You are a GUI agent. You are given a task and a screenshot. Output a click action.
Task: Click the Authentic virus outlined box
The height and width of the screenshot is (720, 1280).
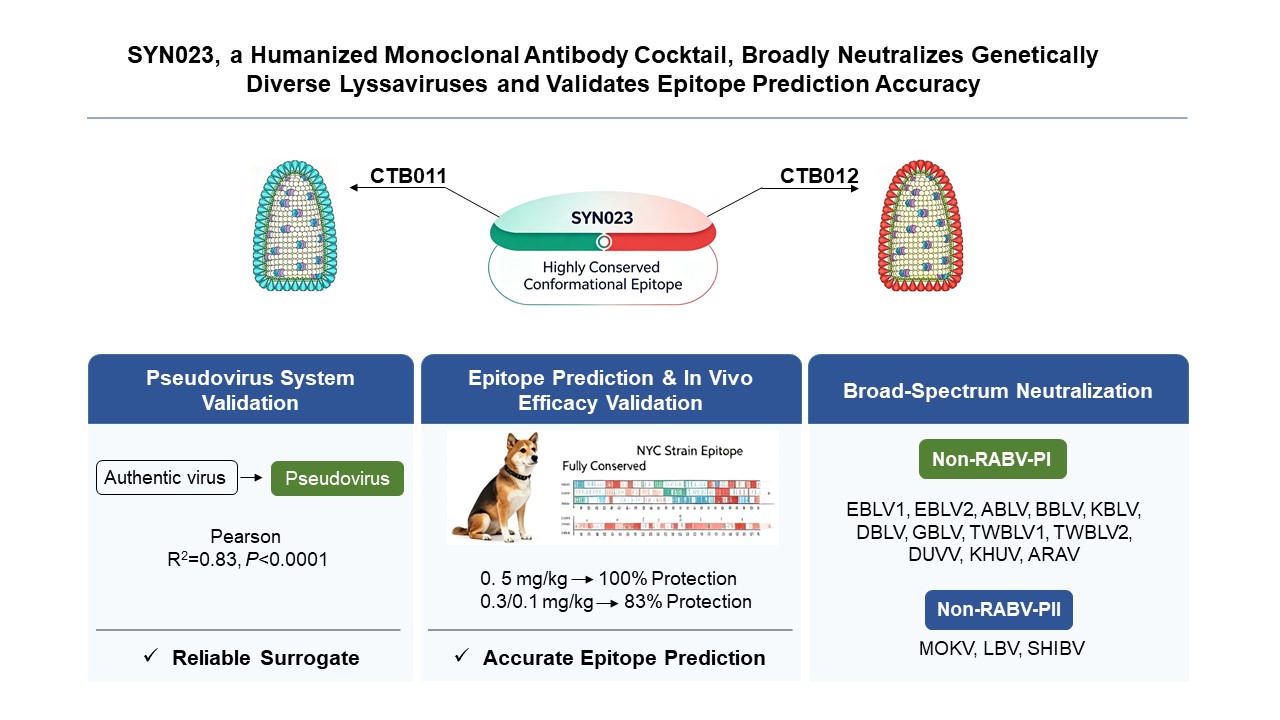(165, 478)
